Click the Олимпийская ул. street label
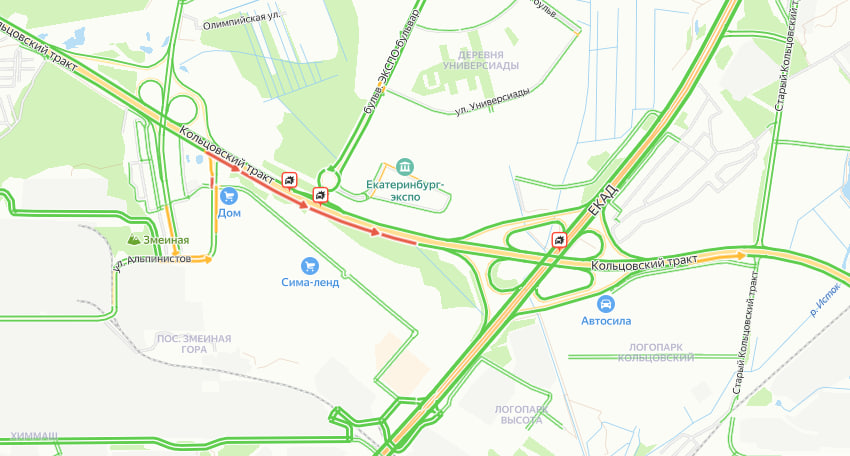Image resolution: width=850 pixels, height=456 pixels. coord(242,21)
